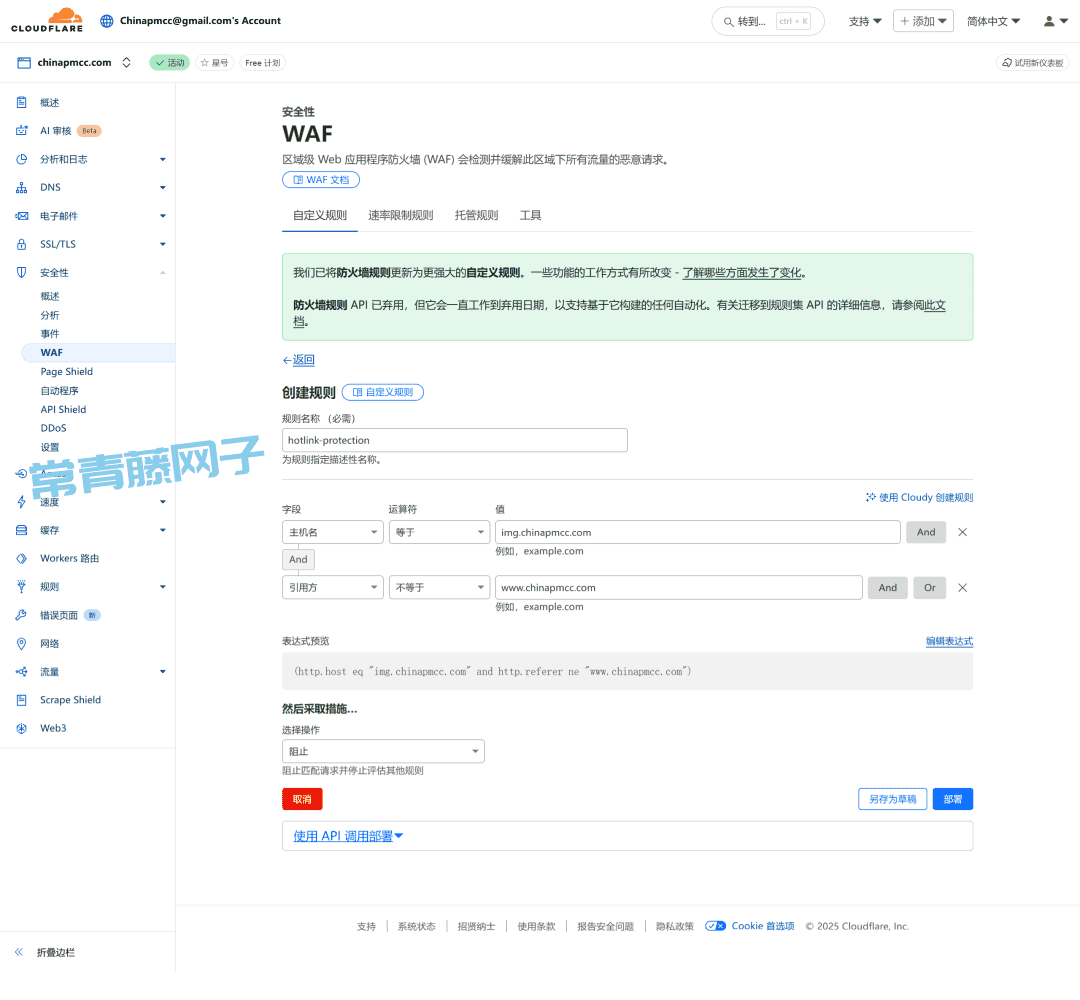Expand the DNS sidebar section

pos(163,187)
